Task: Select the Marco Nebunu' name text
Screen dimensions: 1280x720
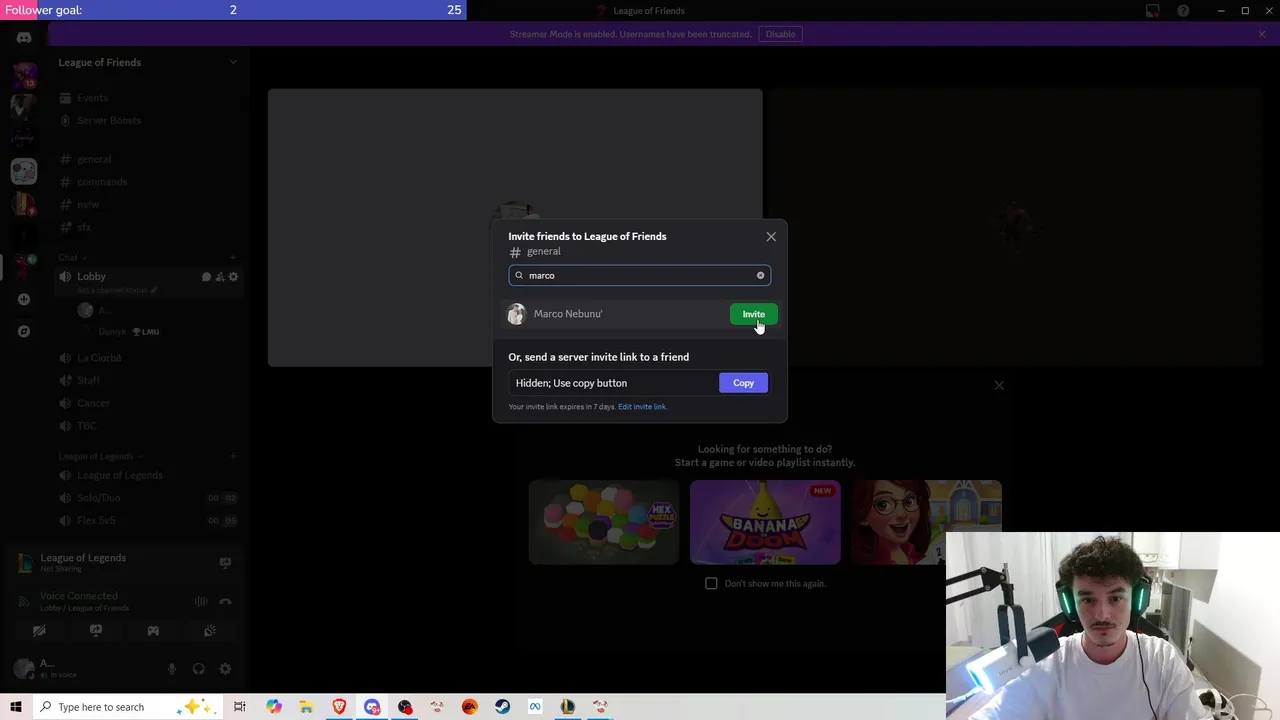Action: [x=568, y=314]
